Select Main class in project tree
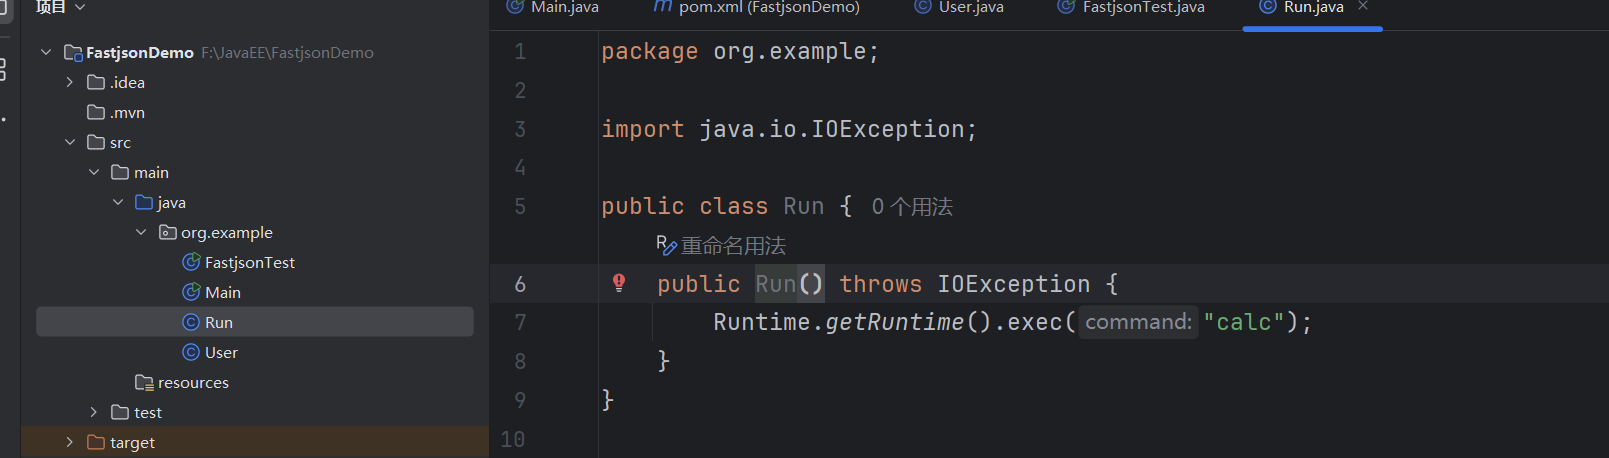This screenshot has width=1609, height=458. [223, 292]
